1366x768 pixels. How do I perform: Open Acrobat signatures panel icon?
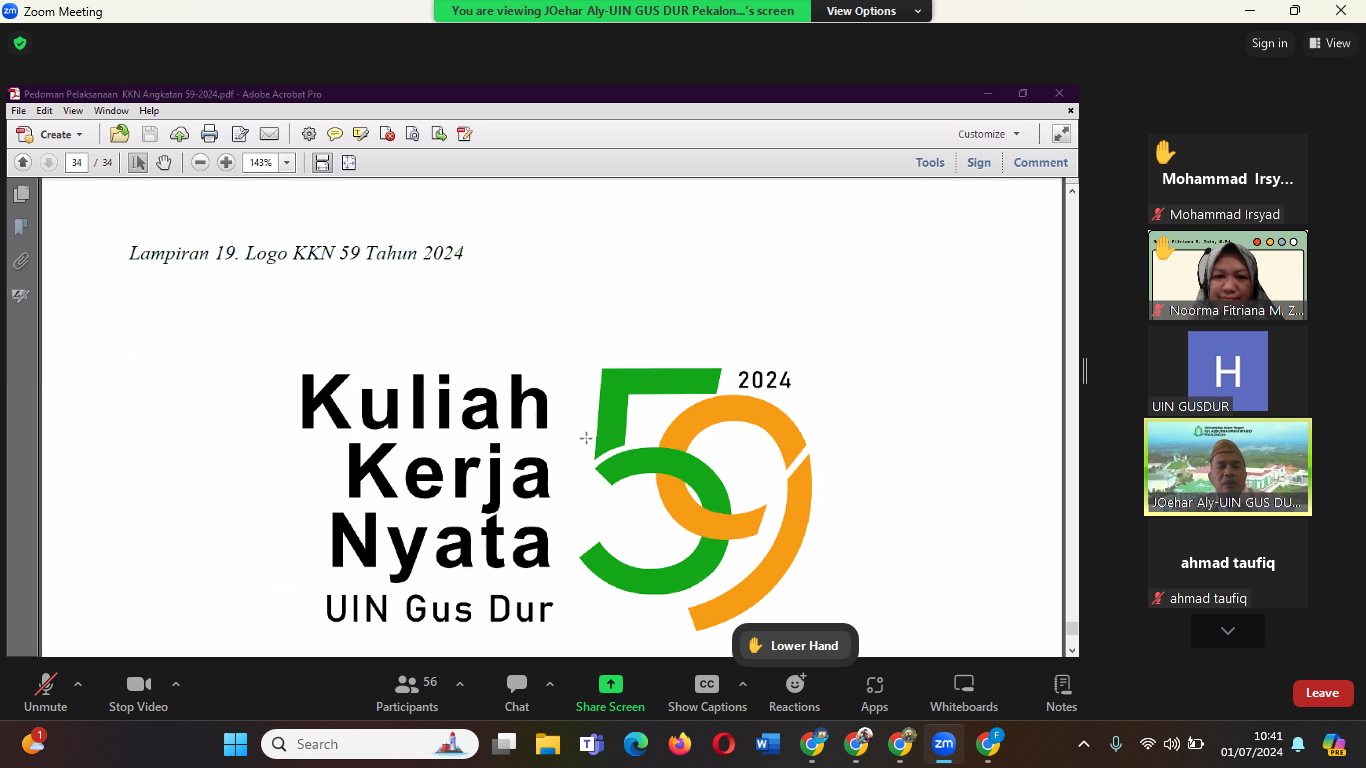coord(21,296)
